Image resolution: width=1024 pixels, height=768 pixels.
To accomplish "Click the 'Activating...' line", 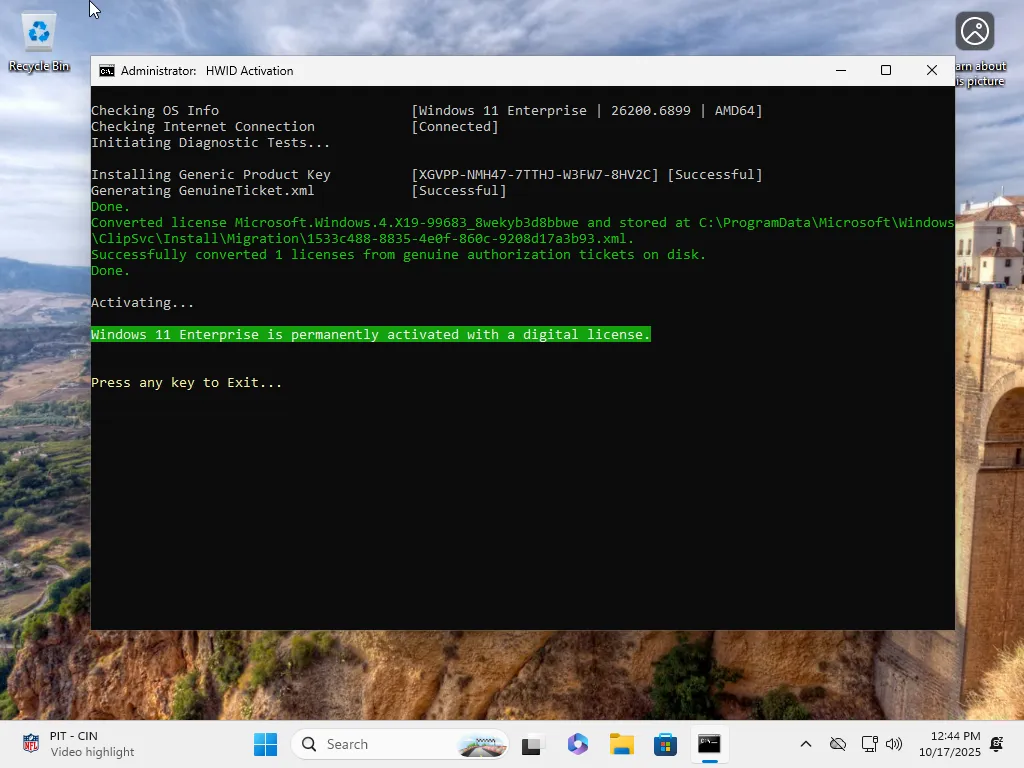I will click(142, 302).
